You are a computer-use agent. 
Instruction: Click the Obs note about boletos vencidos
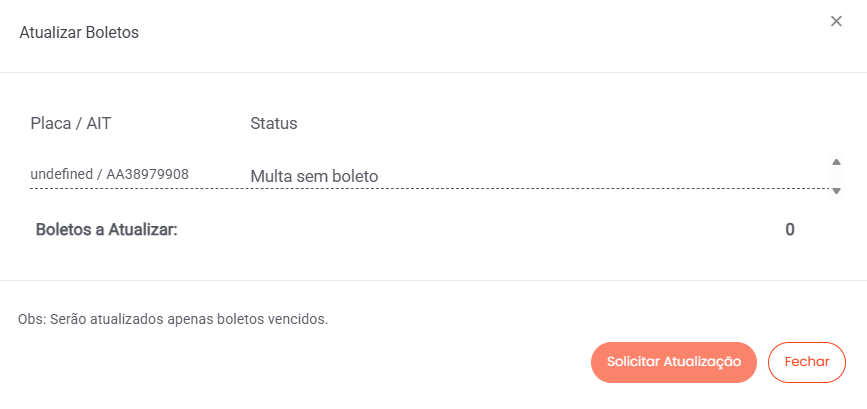[x=173, y=320]
